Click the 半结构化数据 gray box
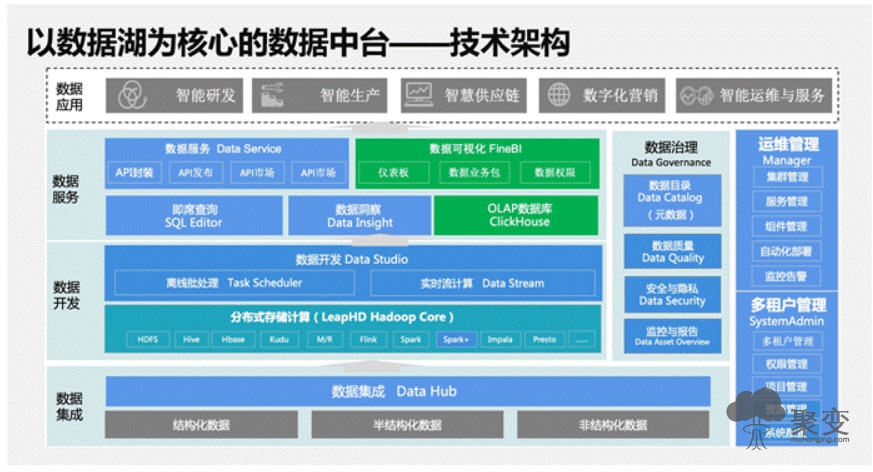This screenshot has width=873, height=472. [x=407, y=425]
